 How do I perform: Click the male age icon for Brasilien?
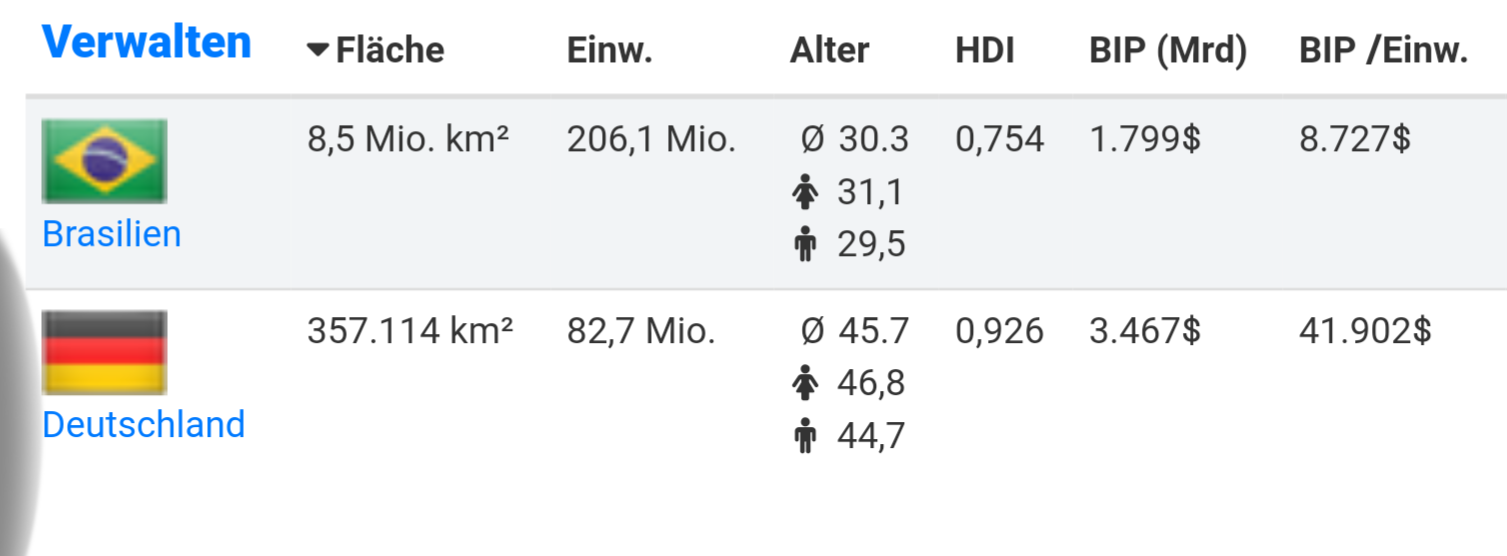pyautogui.click(x=804, y=245)
